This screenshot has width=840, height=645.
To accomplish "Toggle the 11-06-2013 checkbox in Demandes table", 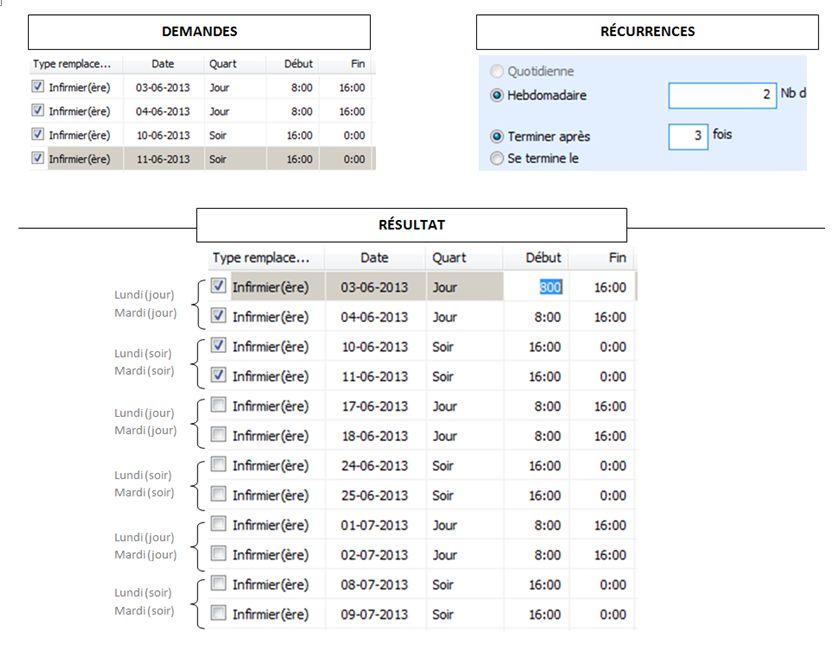I will (x=38, y=158).
